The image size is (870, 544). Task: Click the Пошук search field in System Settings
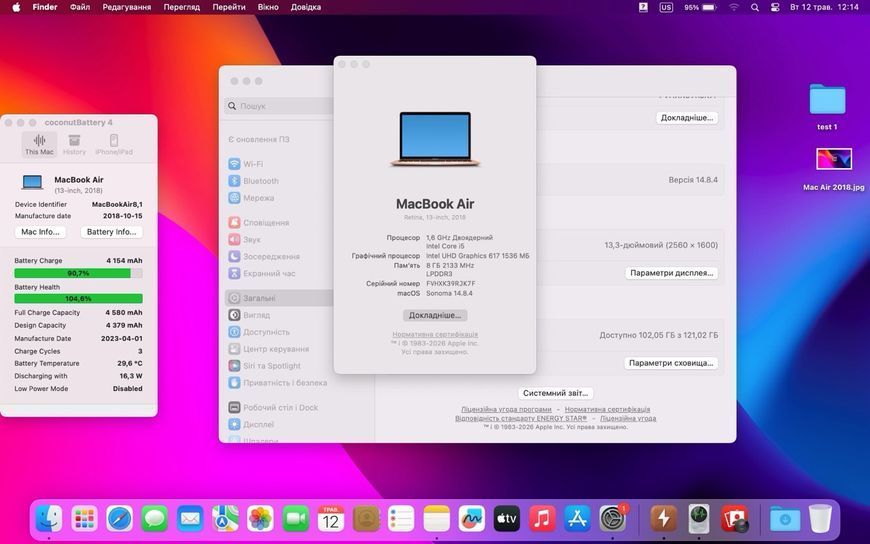(279, 105)
